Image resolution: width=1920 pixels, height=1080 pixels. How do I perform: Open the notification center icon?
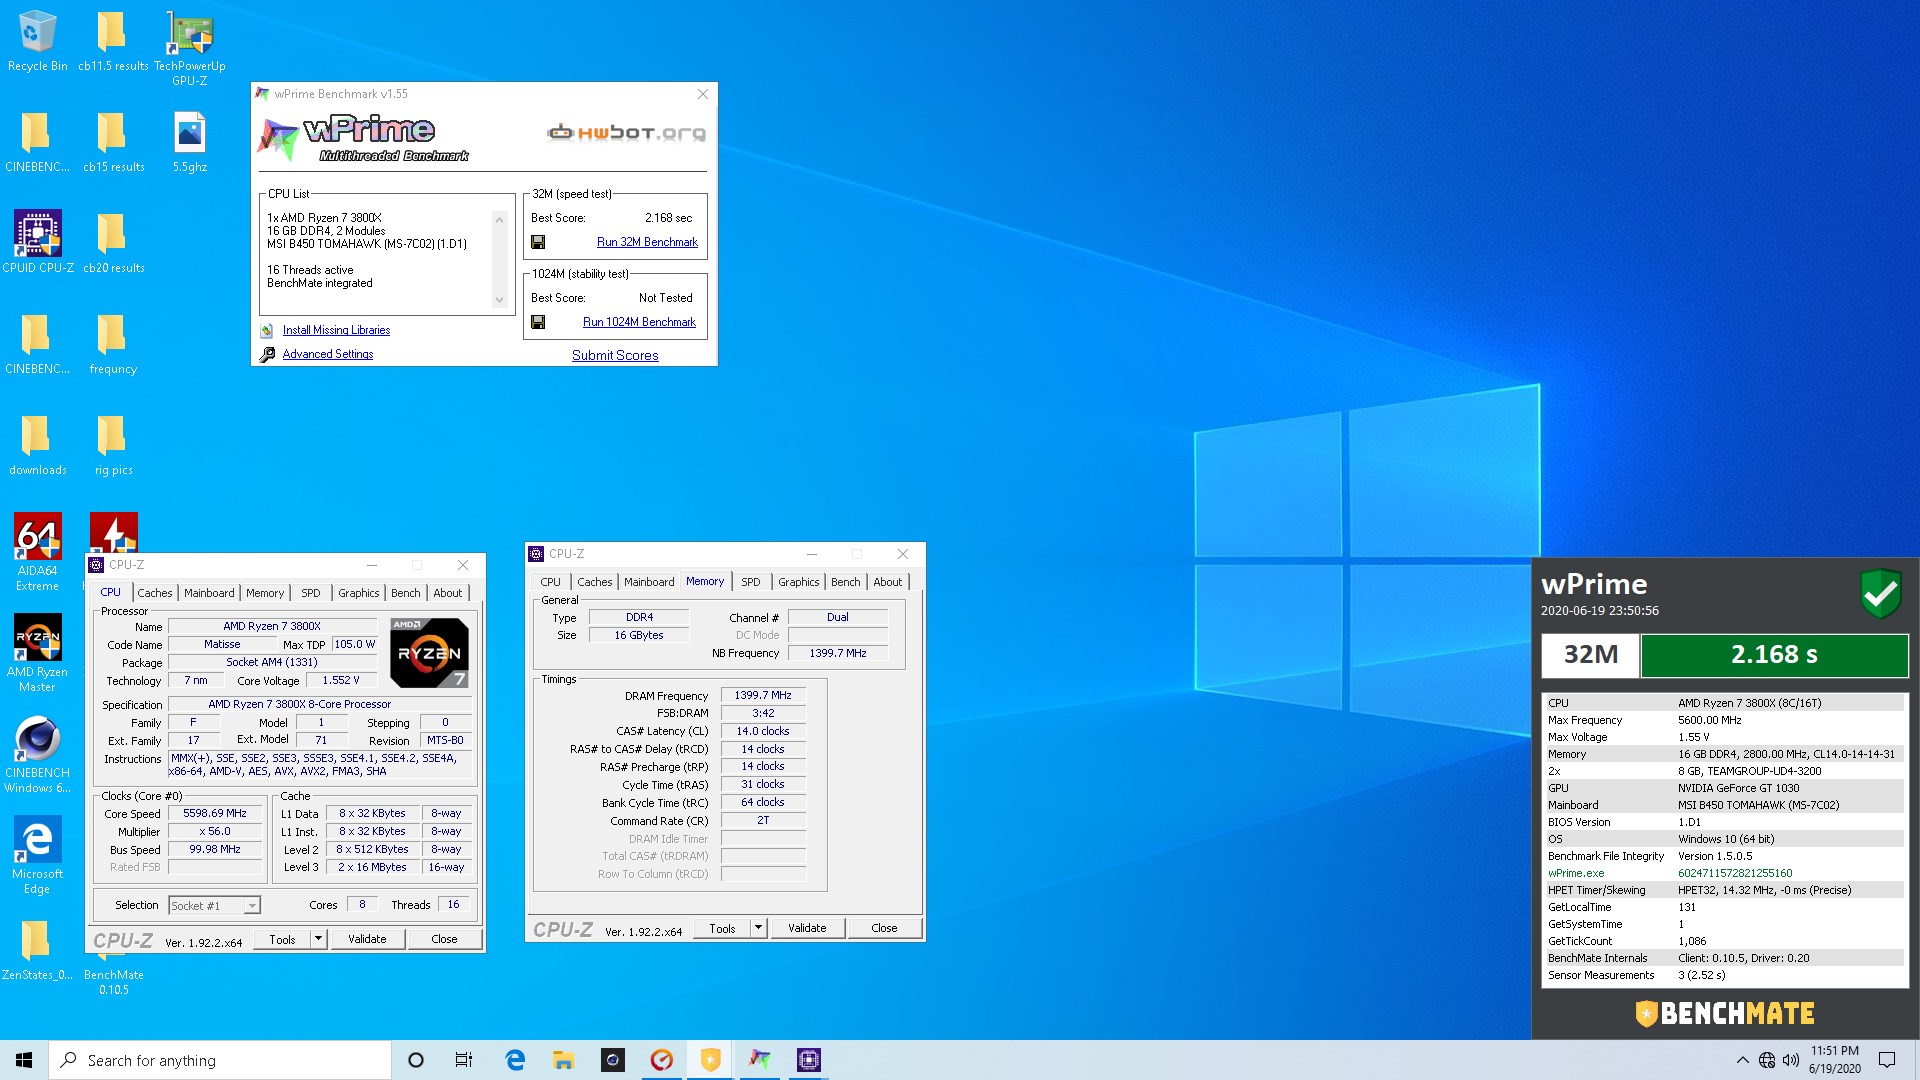click(x=1887, y=1060)
